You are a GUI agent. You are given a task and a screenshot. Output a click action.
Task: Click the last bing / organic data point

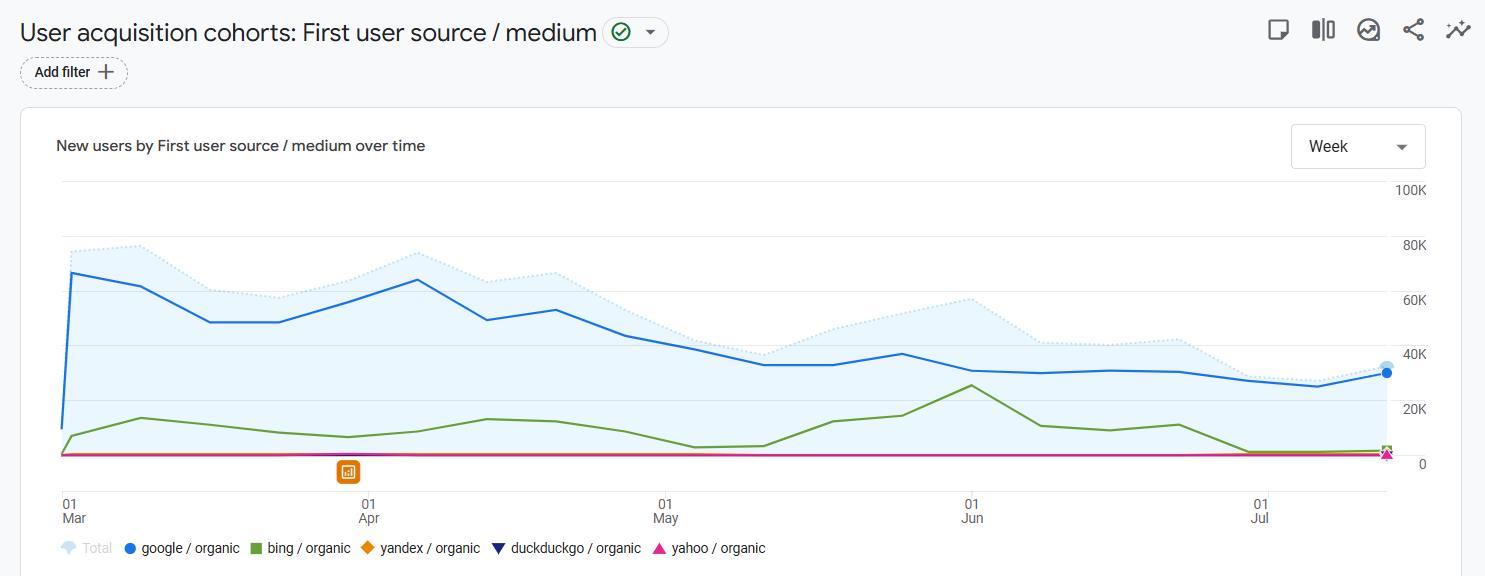(1387, 450)
